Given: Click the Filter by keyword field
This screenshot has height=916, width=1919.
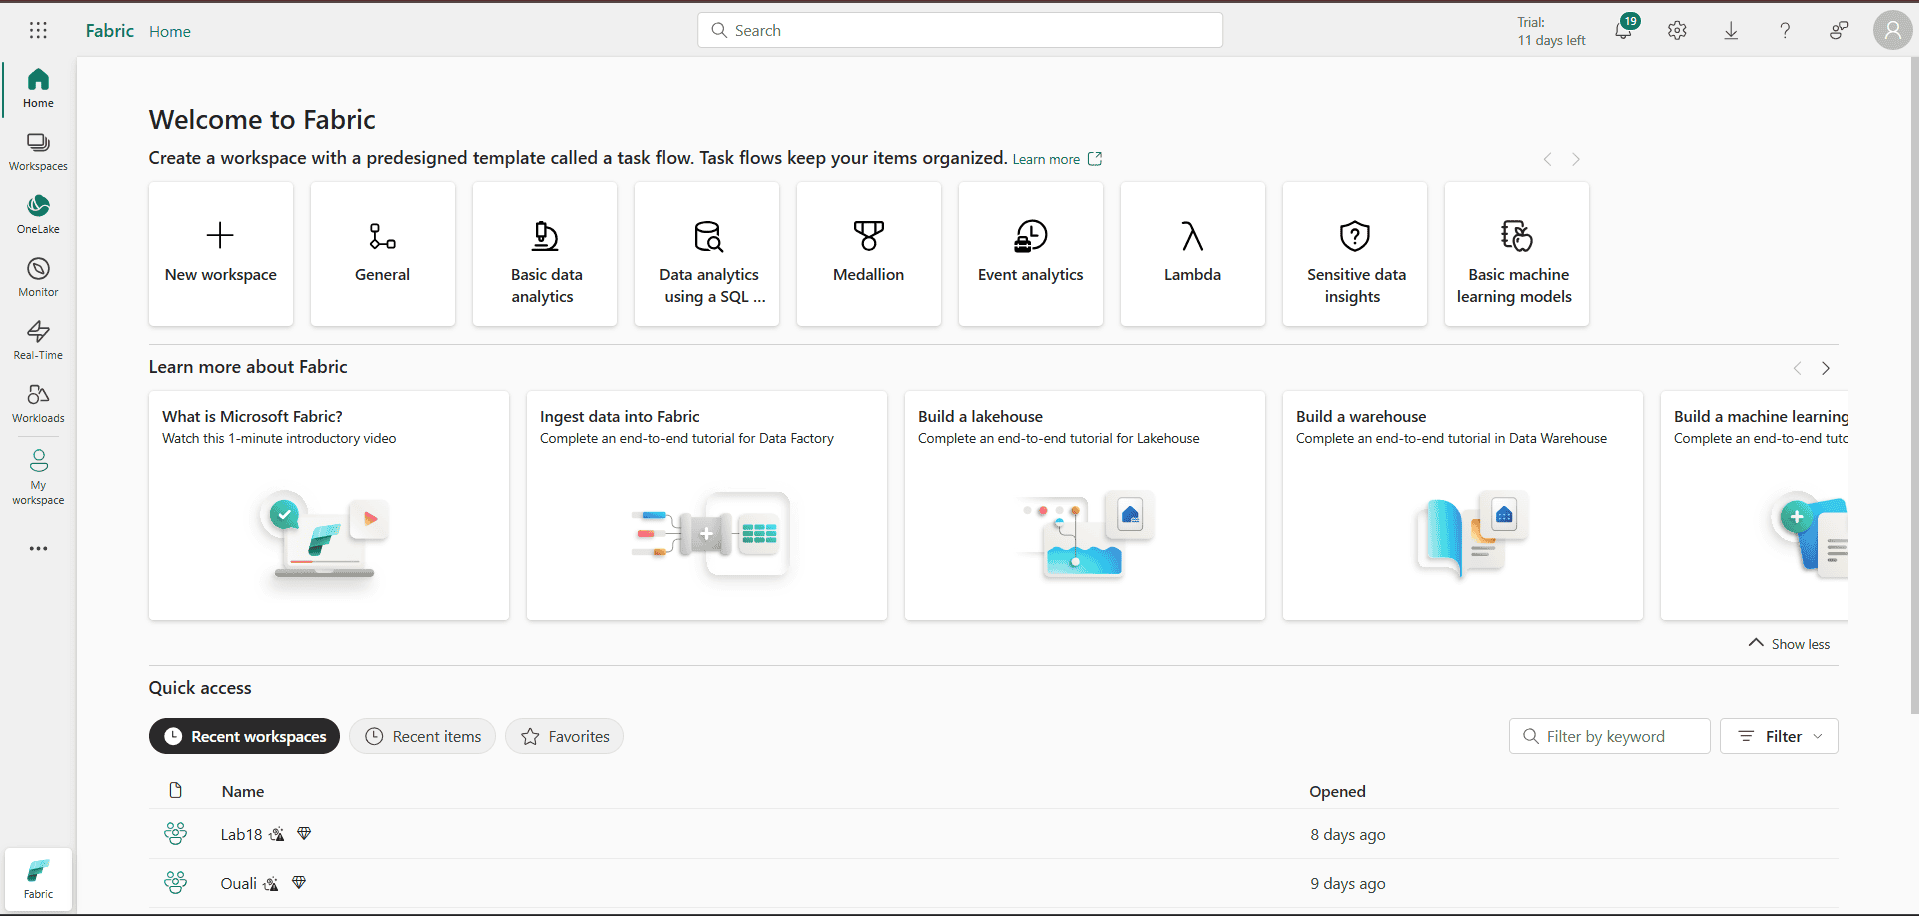Looking at the screenshot, I should pyautogui.click(x=1609, y=736).
